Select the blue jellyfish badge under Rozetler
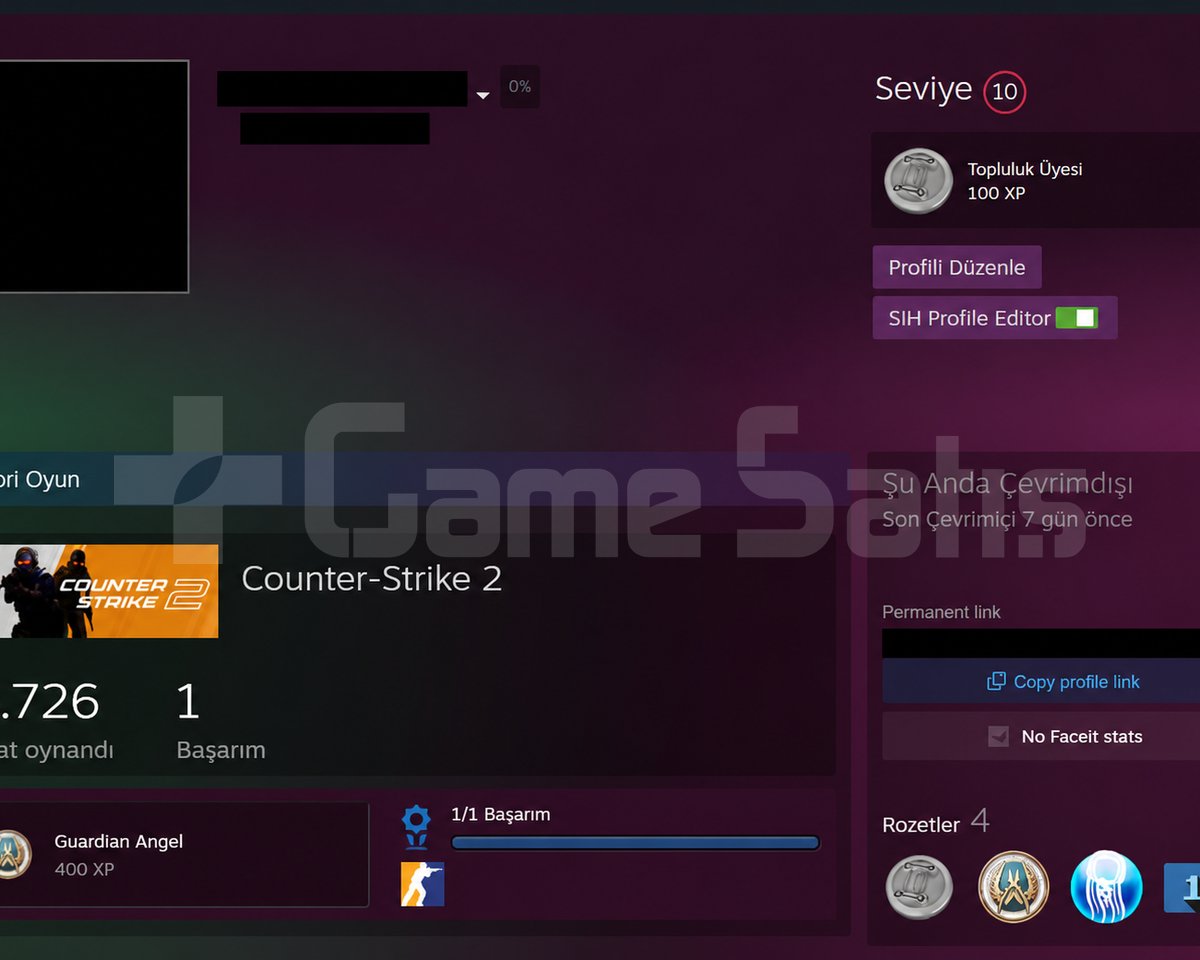Image resolution: width=1200 pixels, height=960 pixels. coord(1106,887)
